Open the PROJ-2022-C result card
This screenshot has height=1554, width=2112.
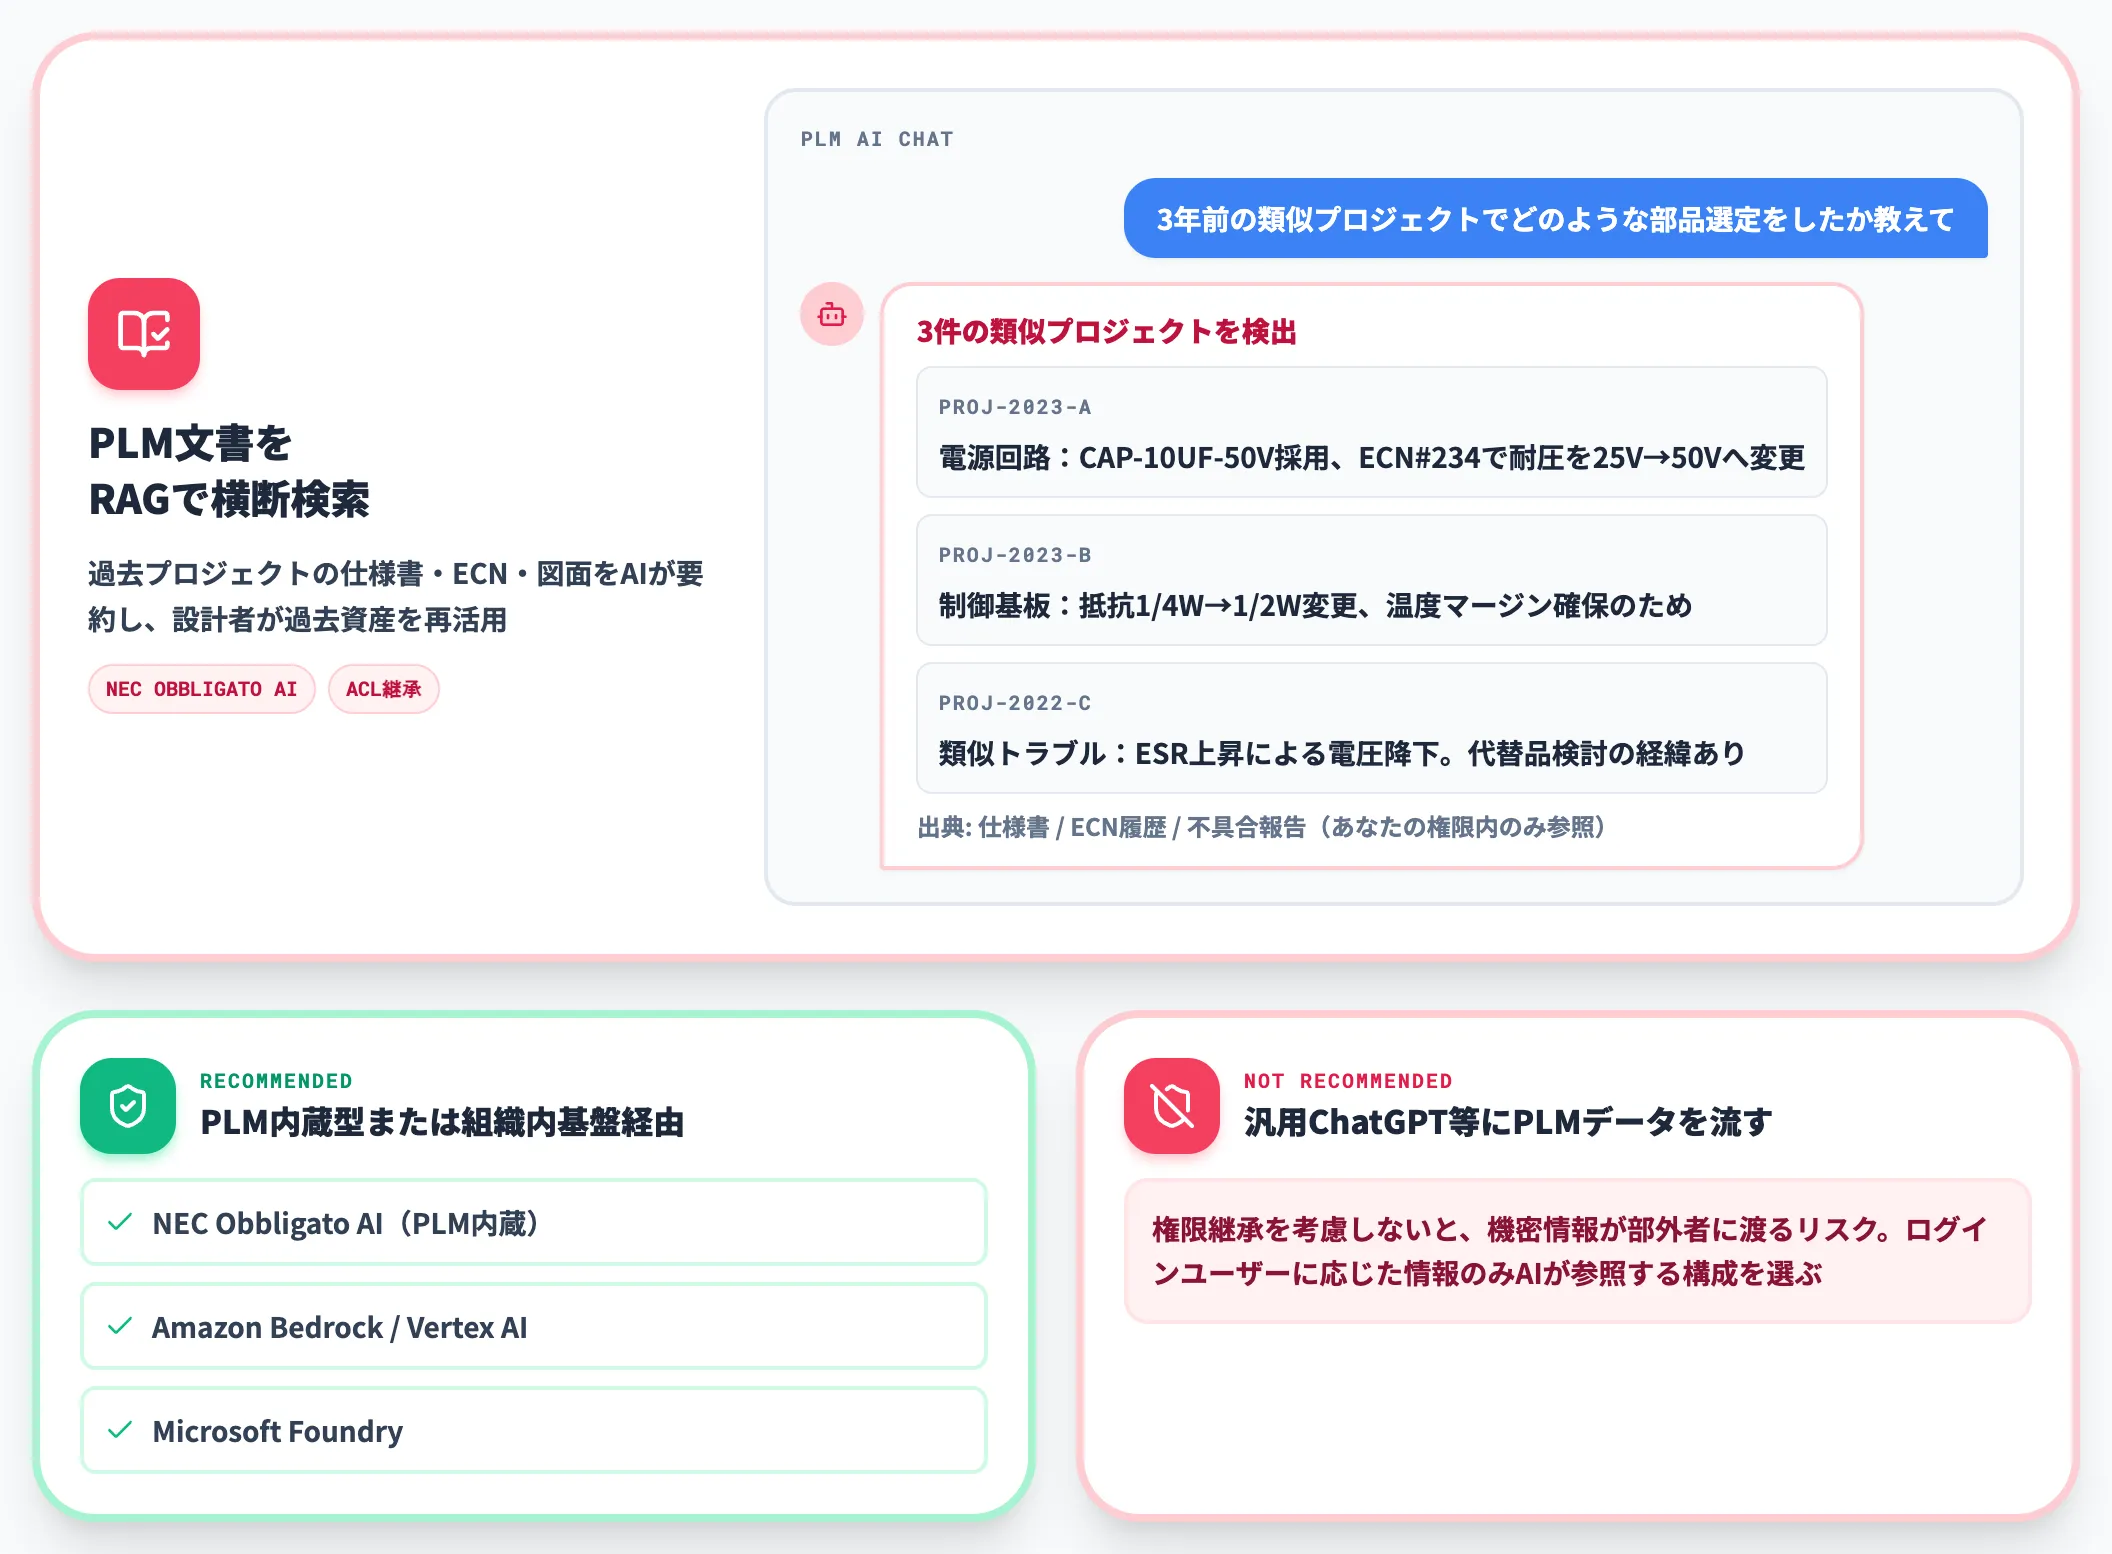(x=1372, y=728)
